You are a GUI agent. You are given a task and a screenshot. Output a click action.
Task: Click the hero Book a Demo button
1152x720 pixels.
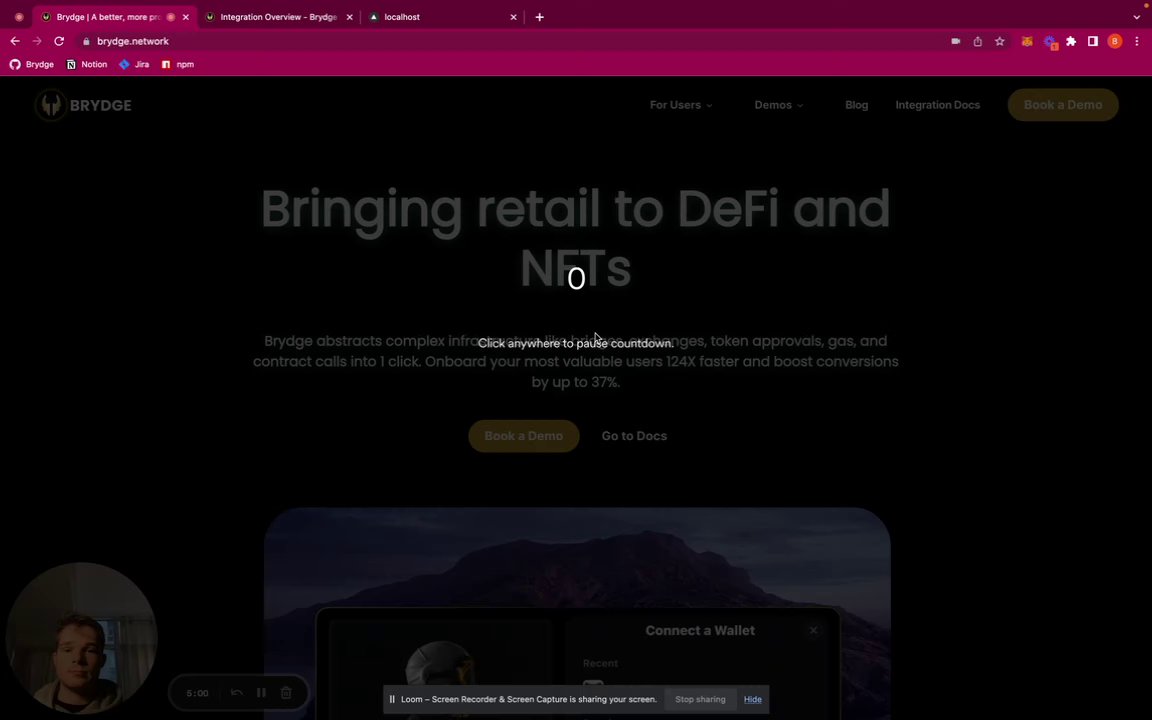(x=523, y=436)
